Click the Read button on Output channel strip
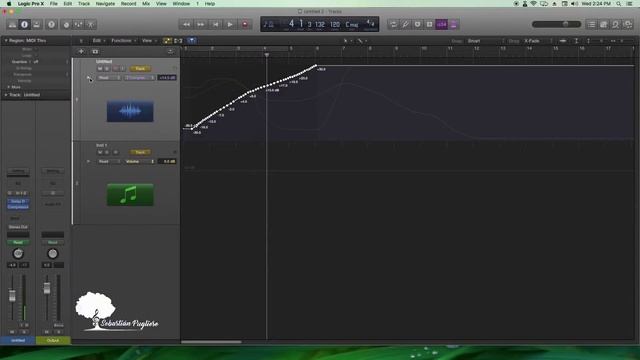The height and width of the screenshot is (360, 640). pyautogui.click(x=53, y=242)
